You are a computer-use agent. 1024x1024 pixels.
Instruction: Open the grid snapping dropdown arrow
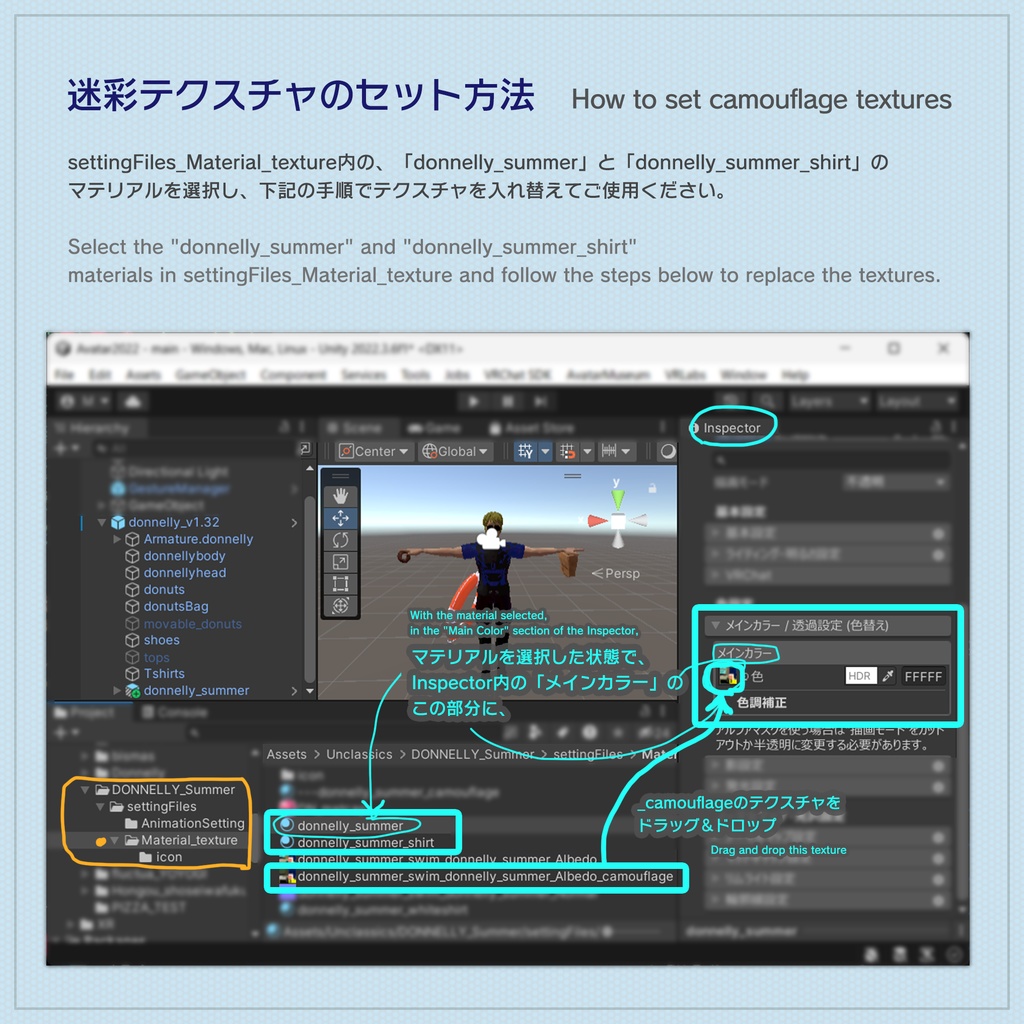(x=545, y=451)
